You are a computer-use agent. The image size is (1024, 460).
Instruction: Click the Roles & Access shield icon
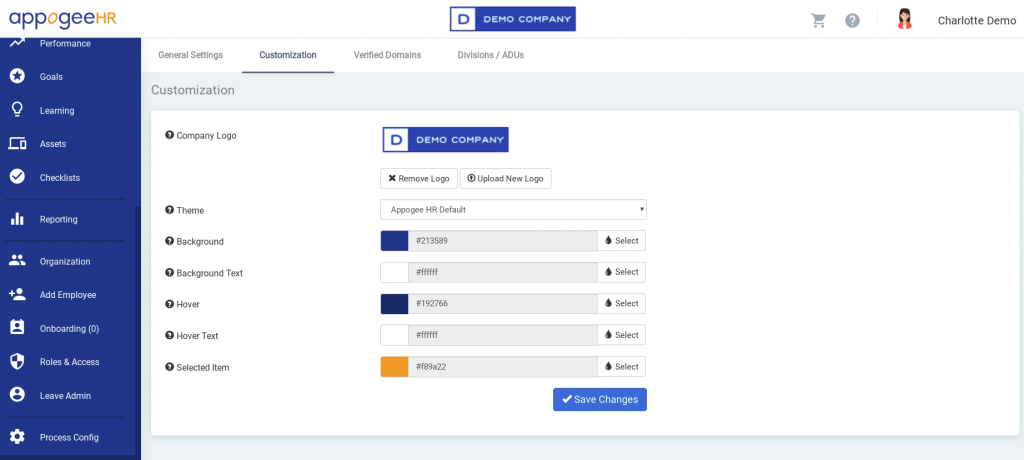17,362
